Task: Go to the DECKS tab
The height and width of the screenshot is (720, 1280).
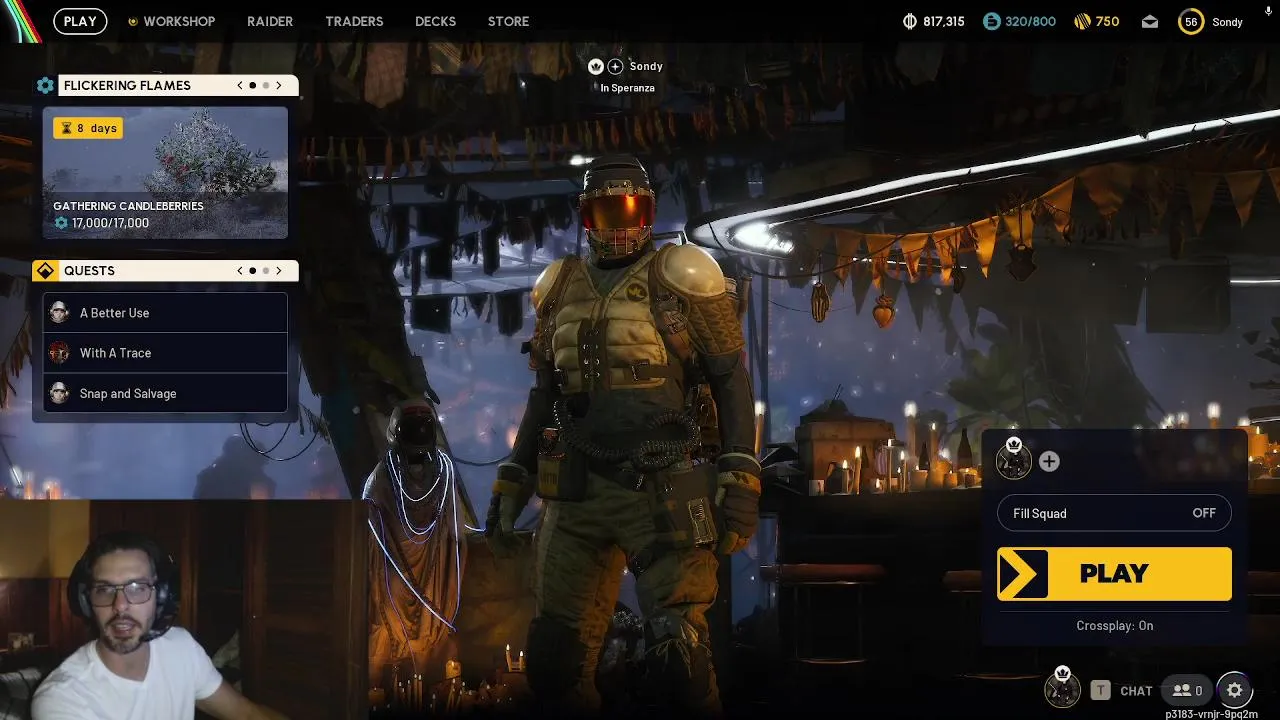Action: (x=435, y=21)
